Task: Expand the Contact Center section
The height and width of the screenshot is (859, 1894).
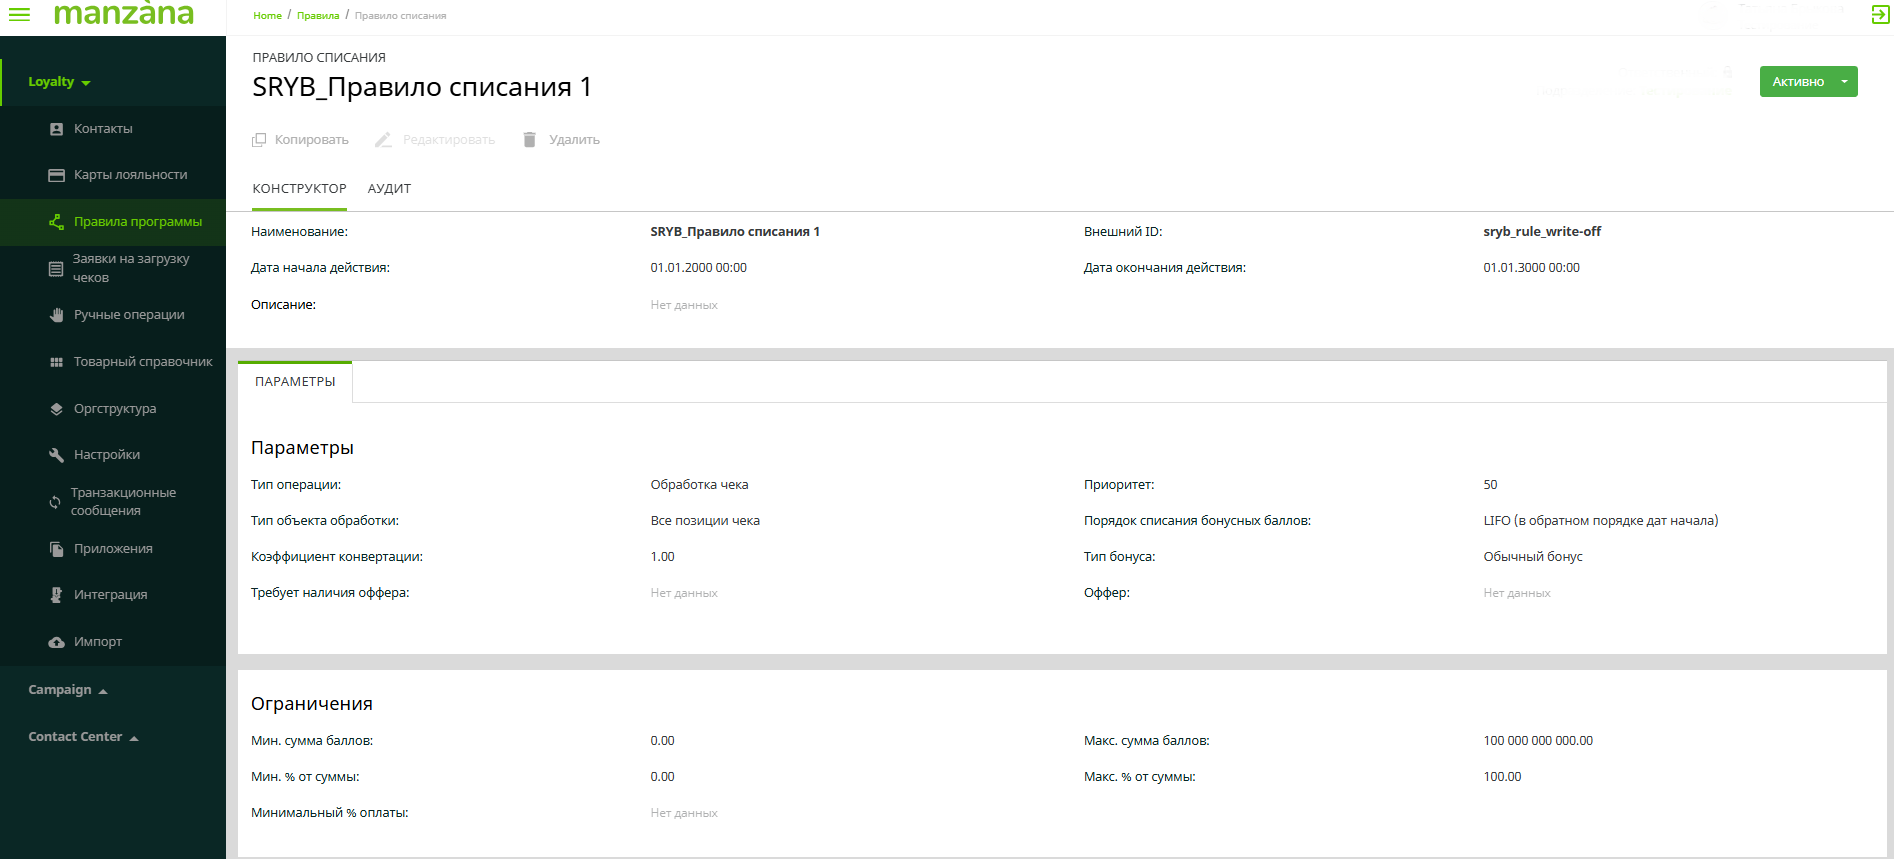Action: (83, 737)
